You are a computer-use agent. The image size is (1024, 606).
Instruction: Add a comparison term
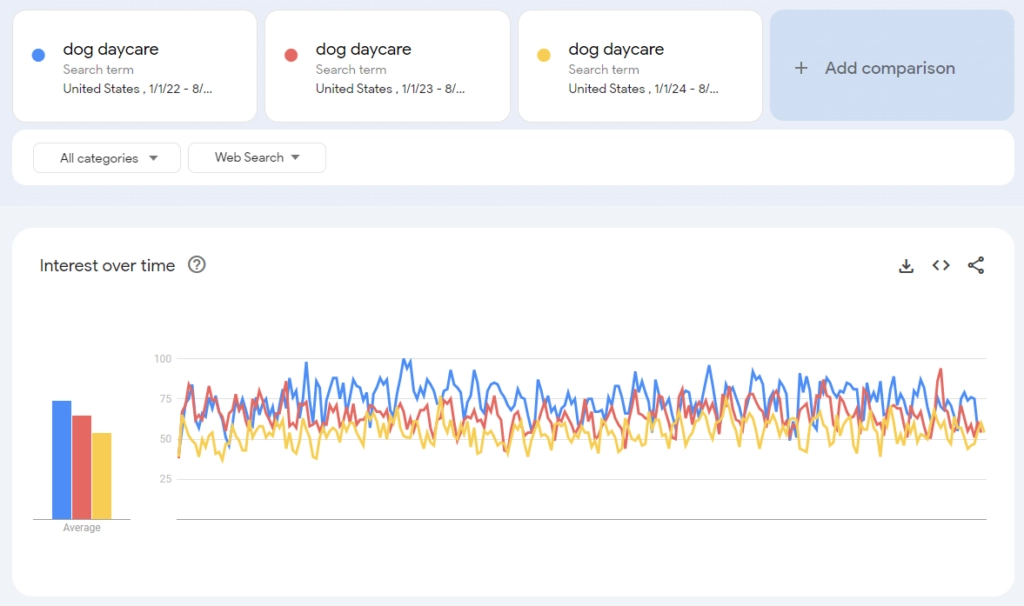coord(891,65)
